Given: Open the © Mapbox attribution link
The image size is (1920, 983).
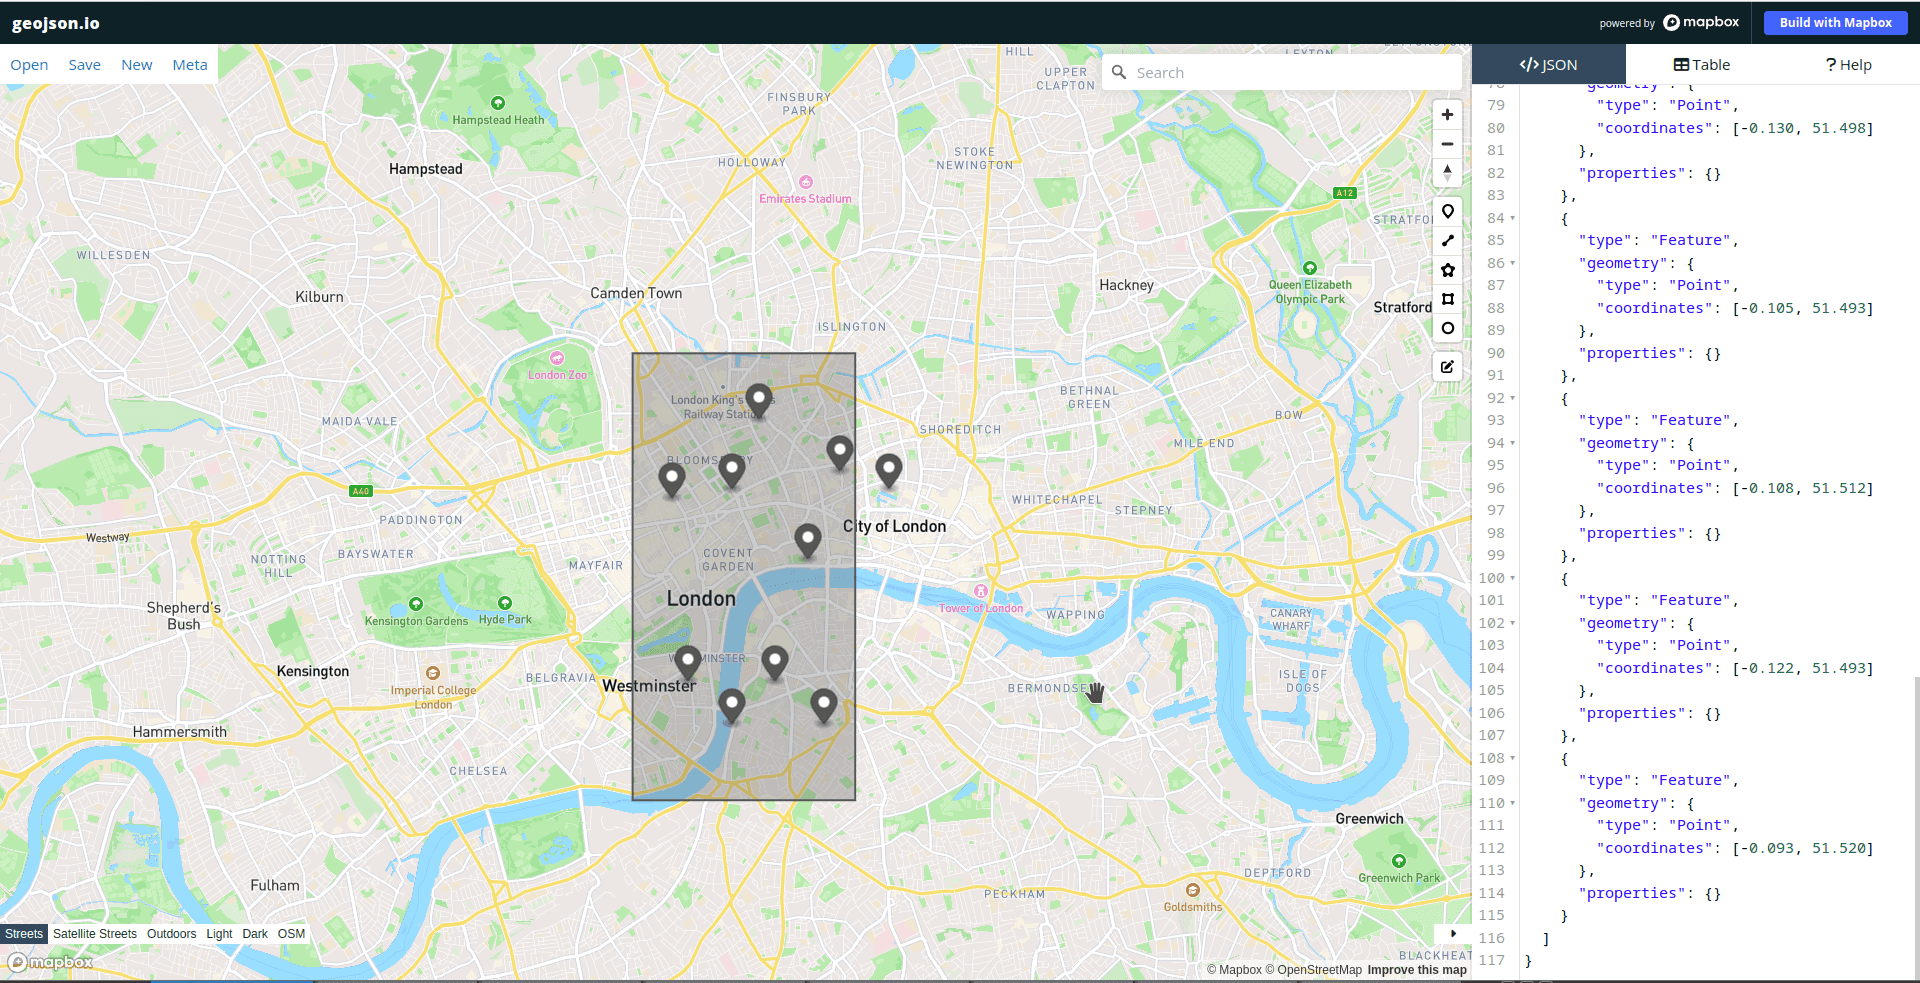Looking at the screenshot, I should pyautogui.click(x=1234, y=970).
